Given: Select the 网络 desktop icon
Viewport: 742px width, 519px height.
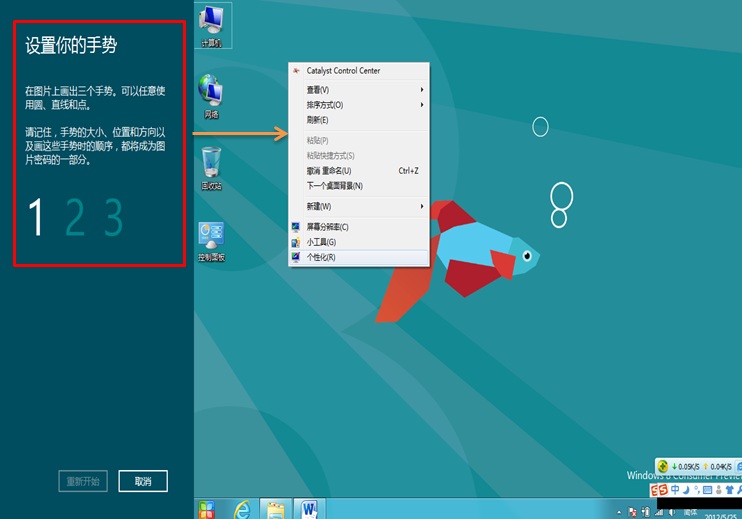Looking at the screenshot, I should [211, 97].
